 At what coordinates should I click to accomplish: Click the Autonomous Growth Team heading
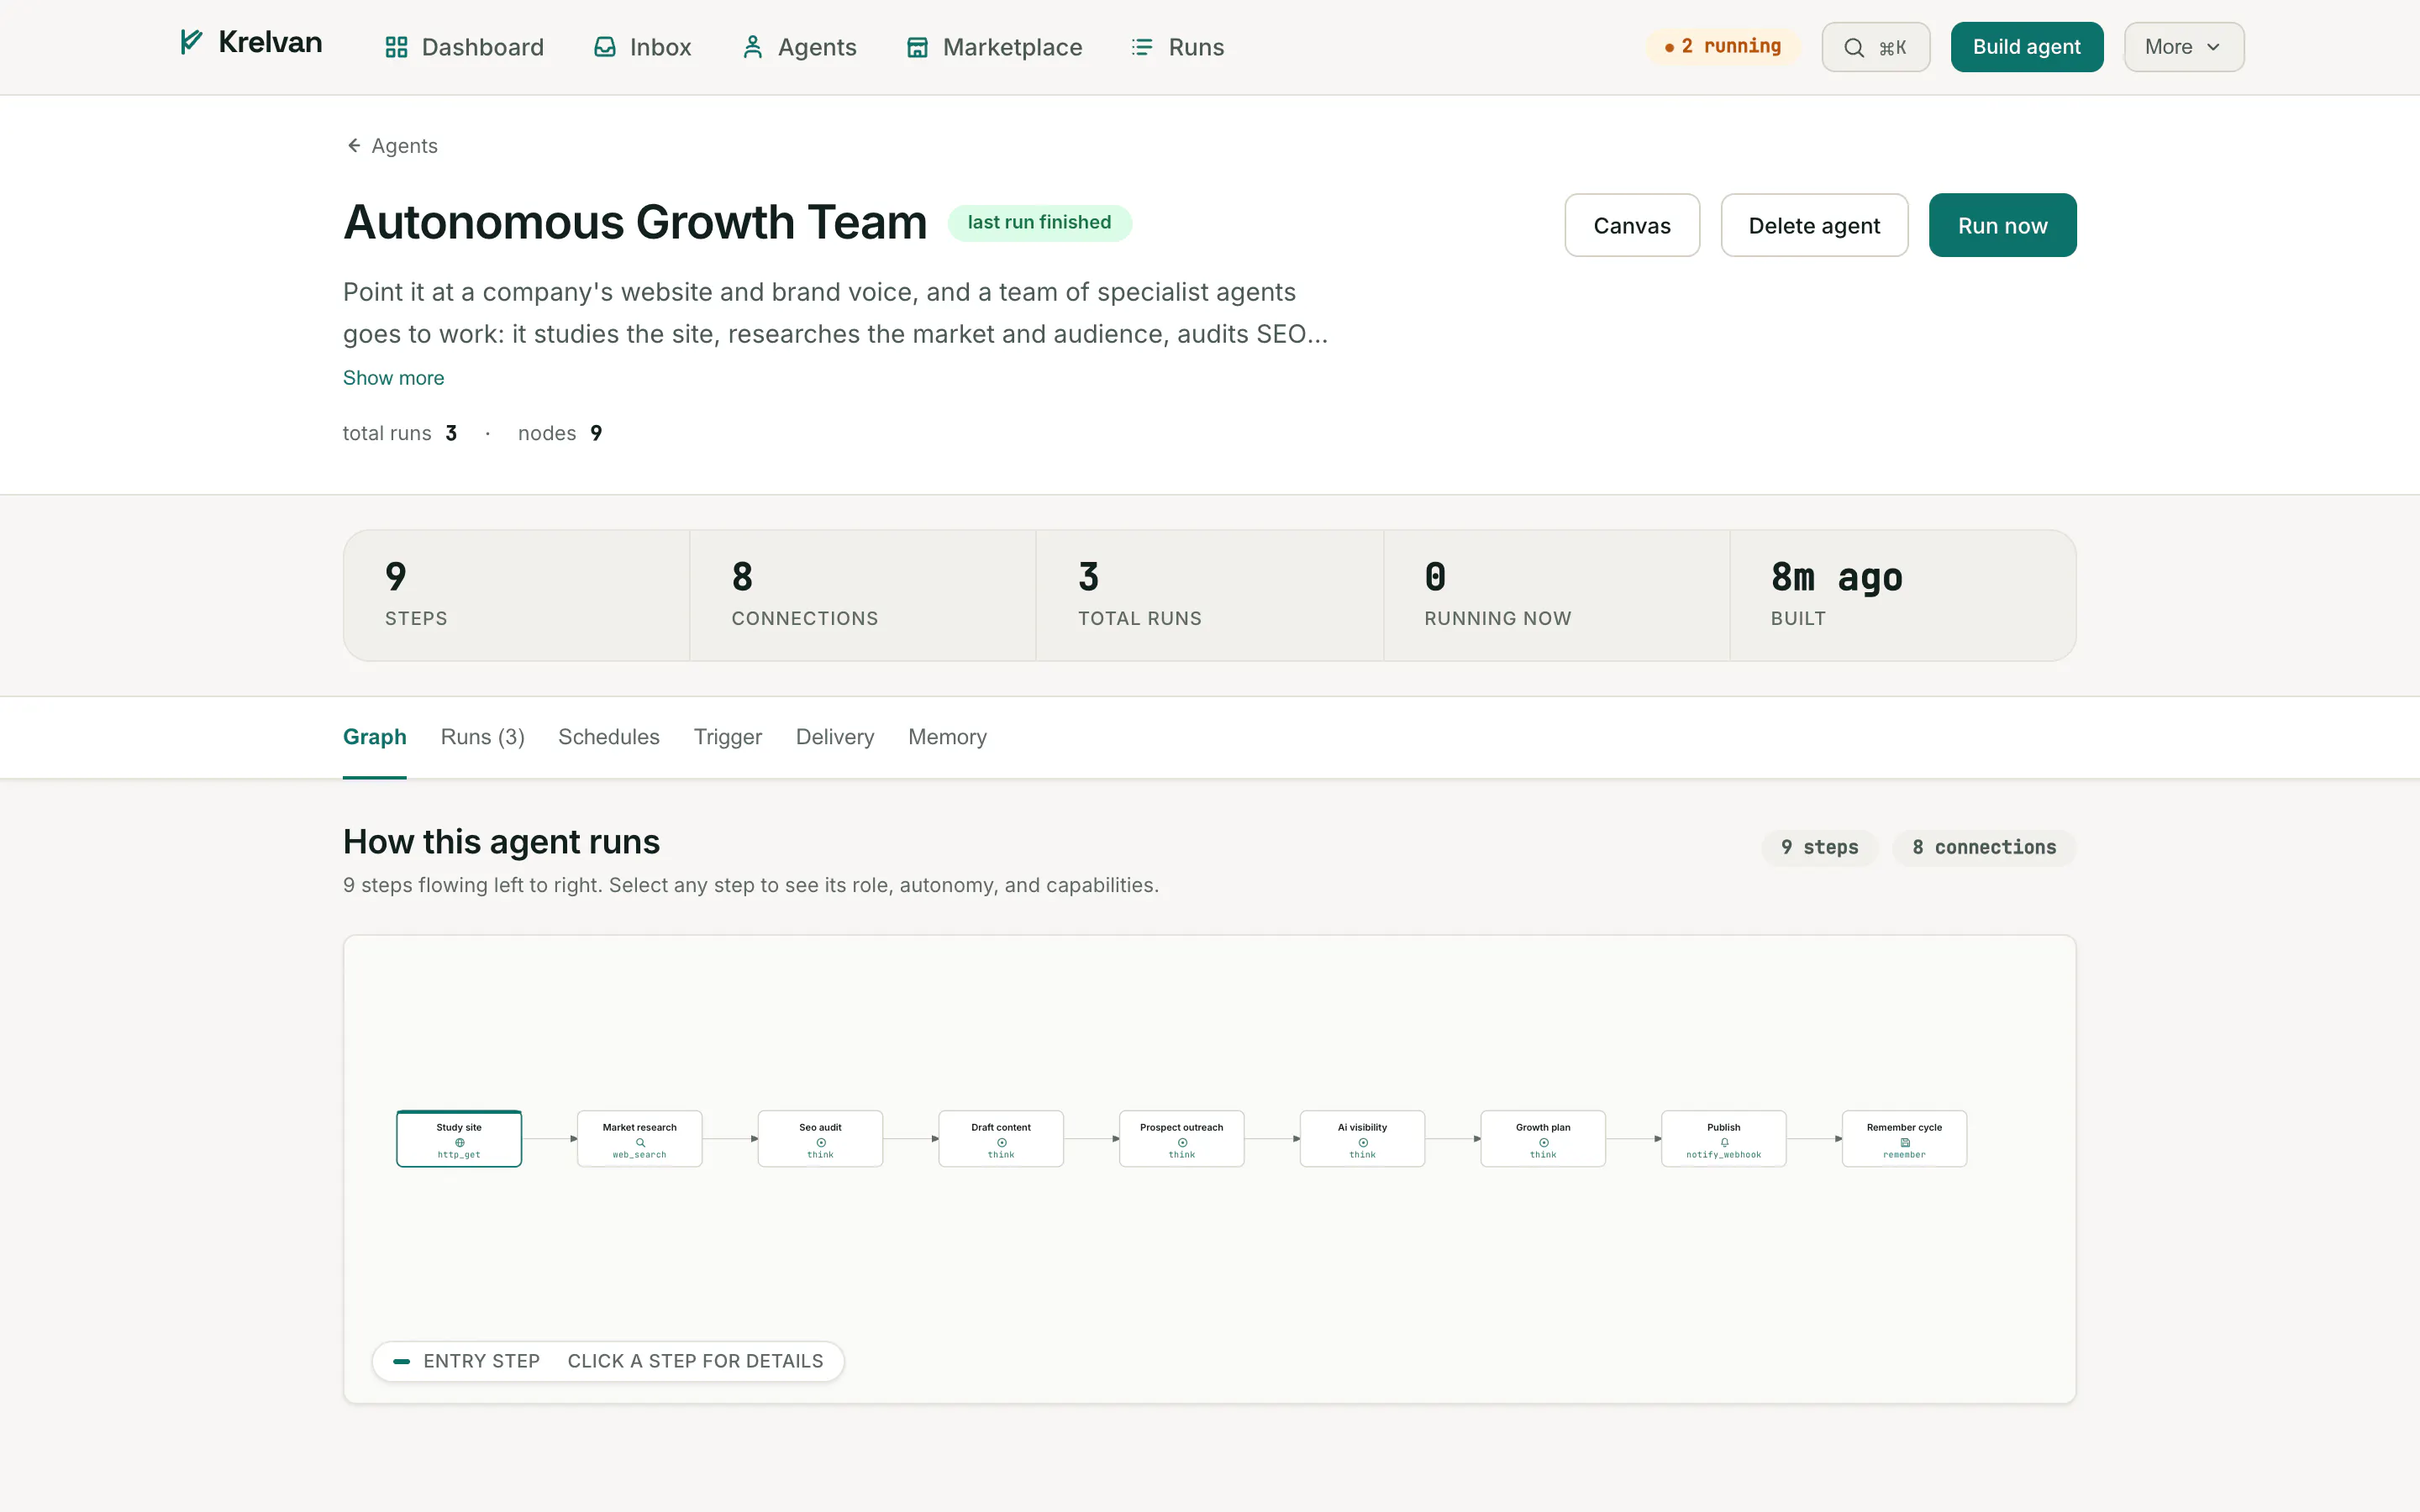point(636,222)
